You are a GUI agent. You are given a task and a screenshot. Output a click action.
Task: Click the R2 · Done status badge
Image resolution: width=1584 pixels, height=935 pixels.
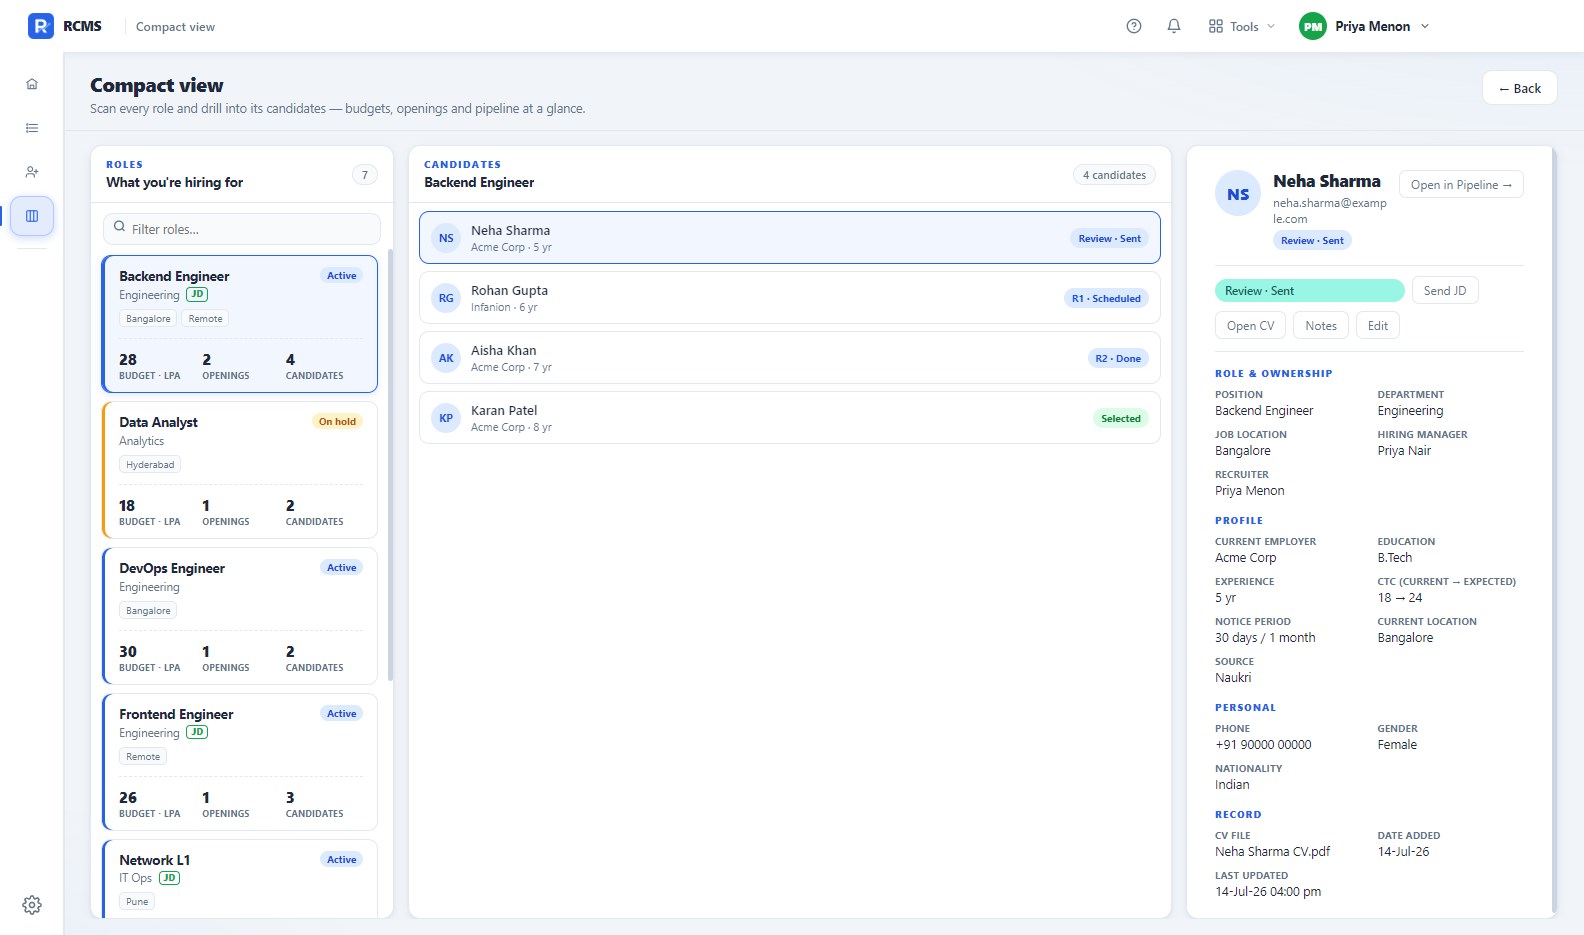coord(1118,358)
